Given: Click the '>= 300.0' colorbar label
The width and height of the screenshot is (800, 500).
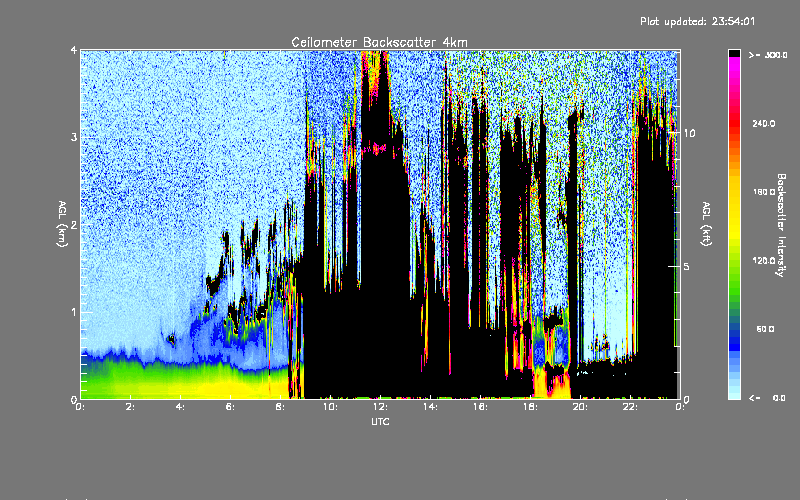Looking at the screenshot, I should [x=768, y=55].
